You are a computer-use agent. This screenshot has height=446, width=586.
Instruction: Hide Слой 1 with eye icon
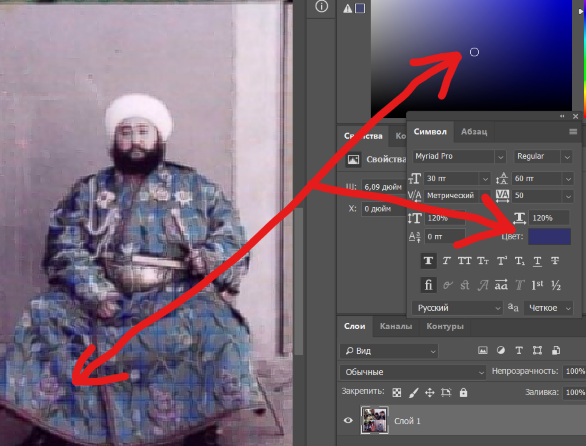click(348, 421)
